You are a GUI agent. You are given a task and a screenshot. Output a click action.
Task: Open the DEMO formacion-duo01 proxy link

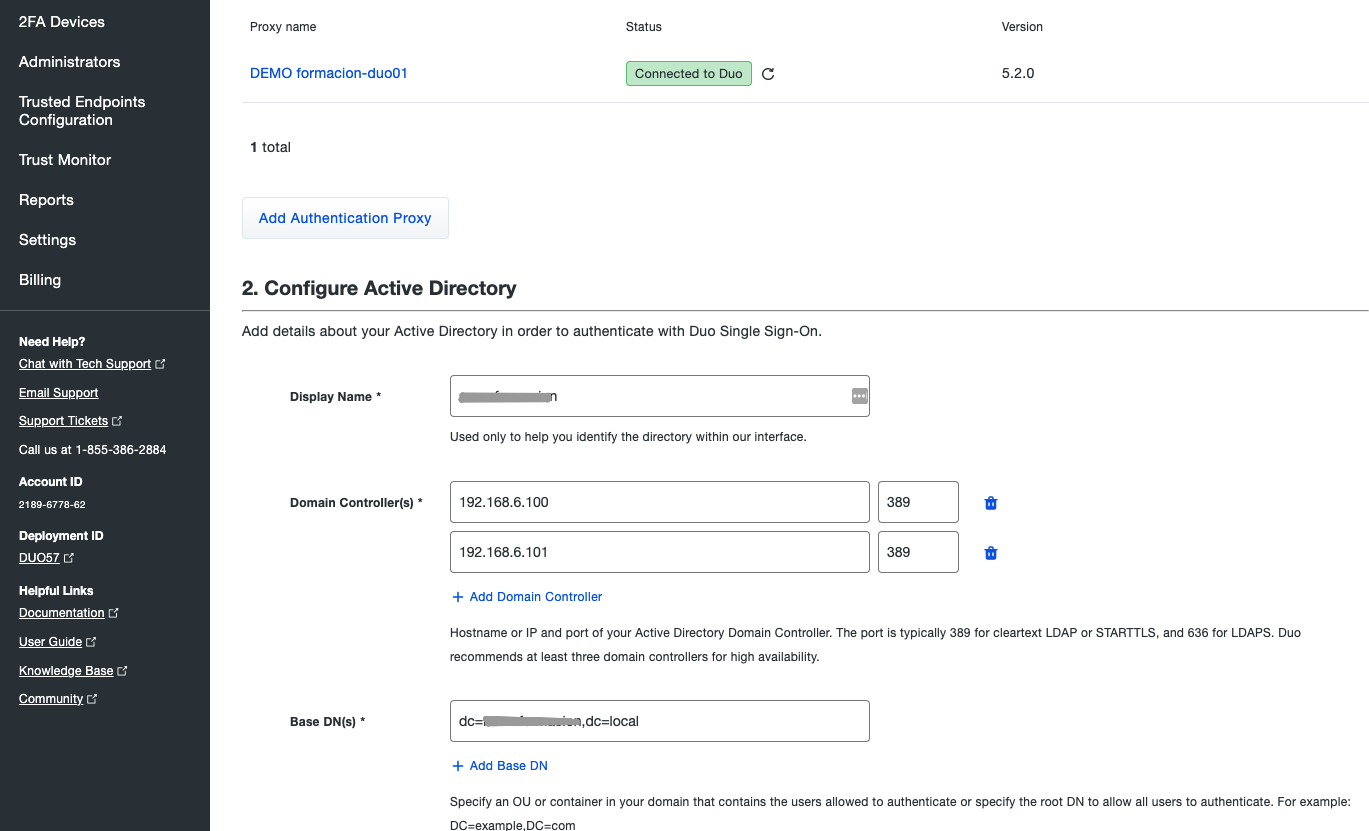[x=329, y=73]
